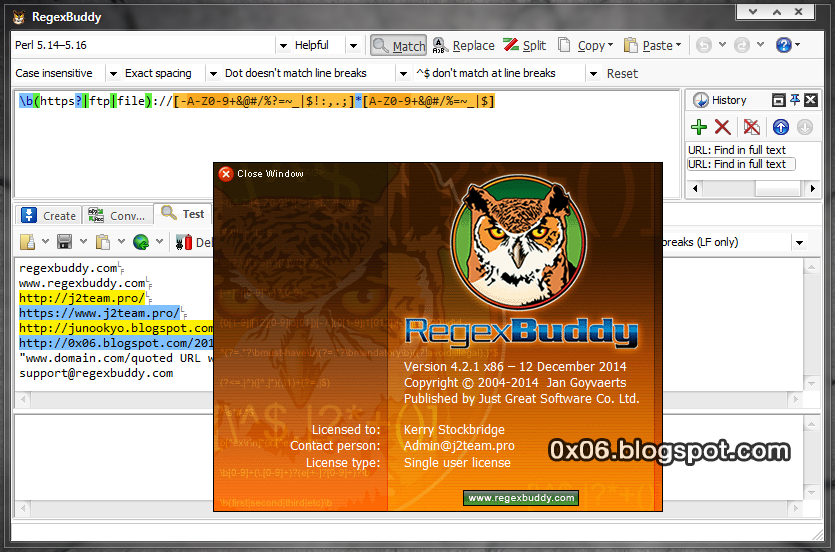Image resolution: width=835 pixels, height=552 pixels.
Task: Switch to Replace mode
Action: point(463,46)
